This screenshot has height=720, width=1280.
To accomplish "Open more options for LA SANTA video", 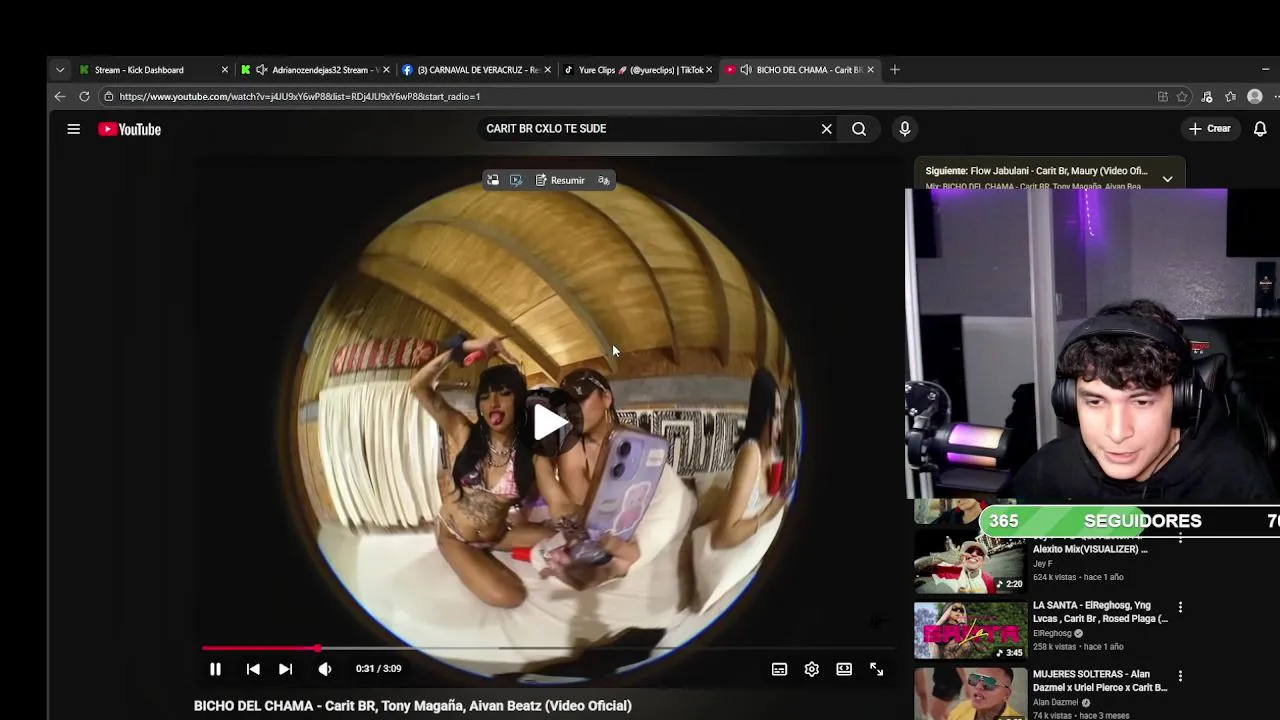I will (1180, 607).
